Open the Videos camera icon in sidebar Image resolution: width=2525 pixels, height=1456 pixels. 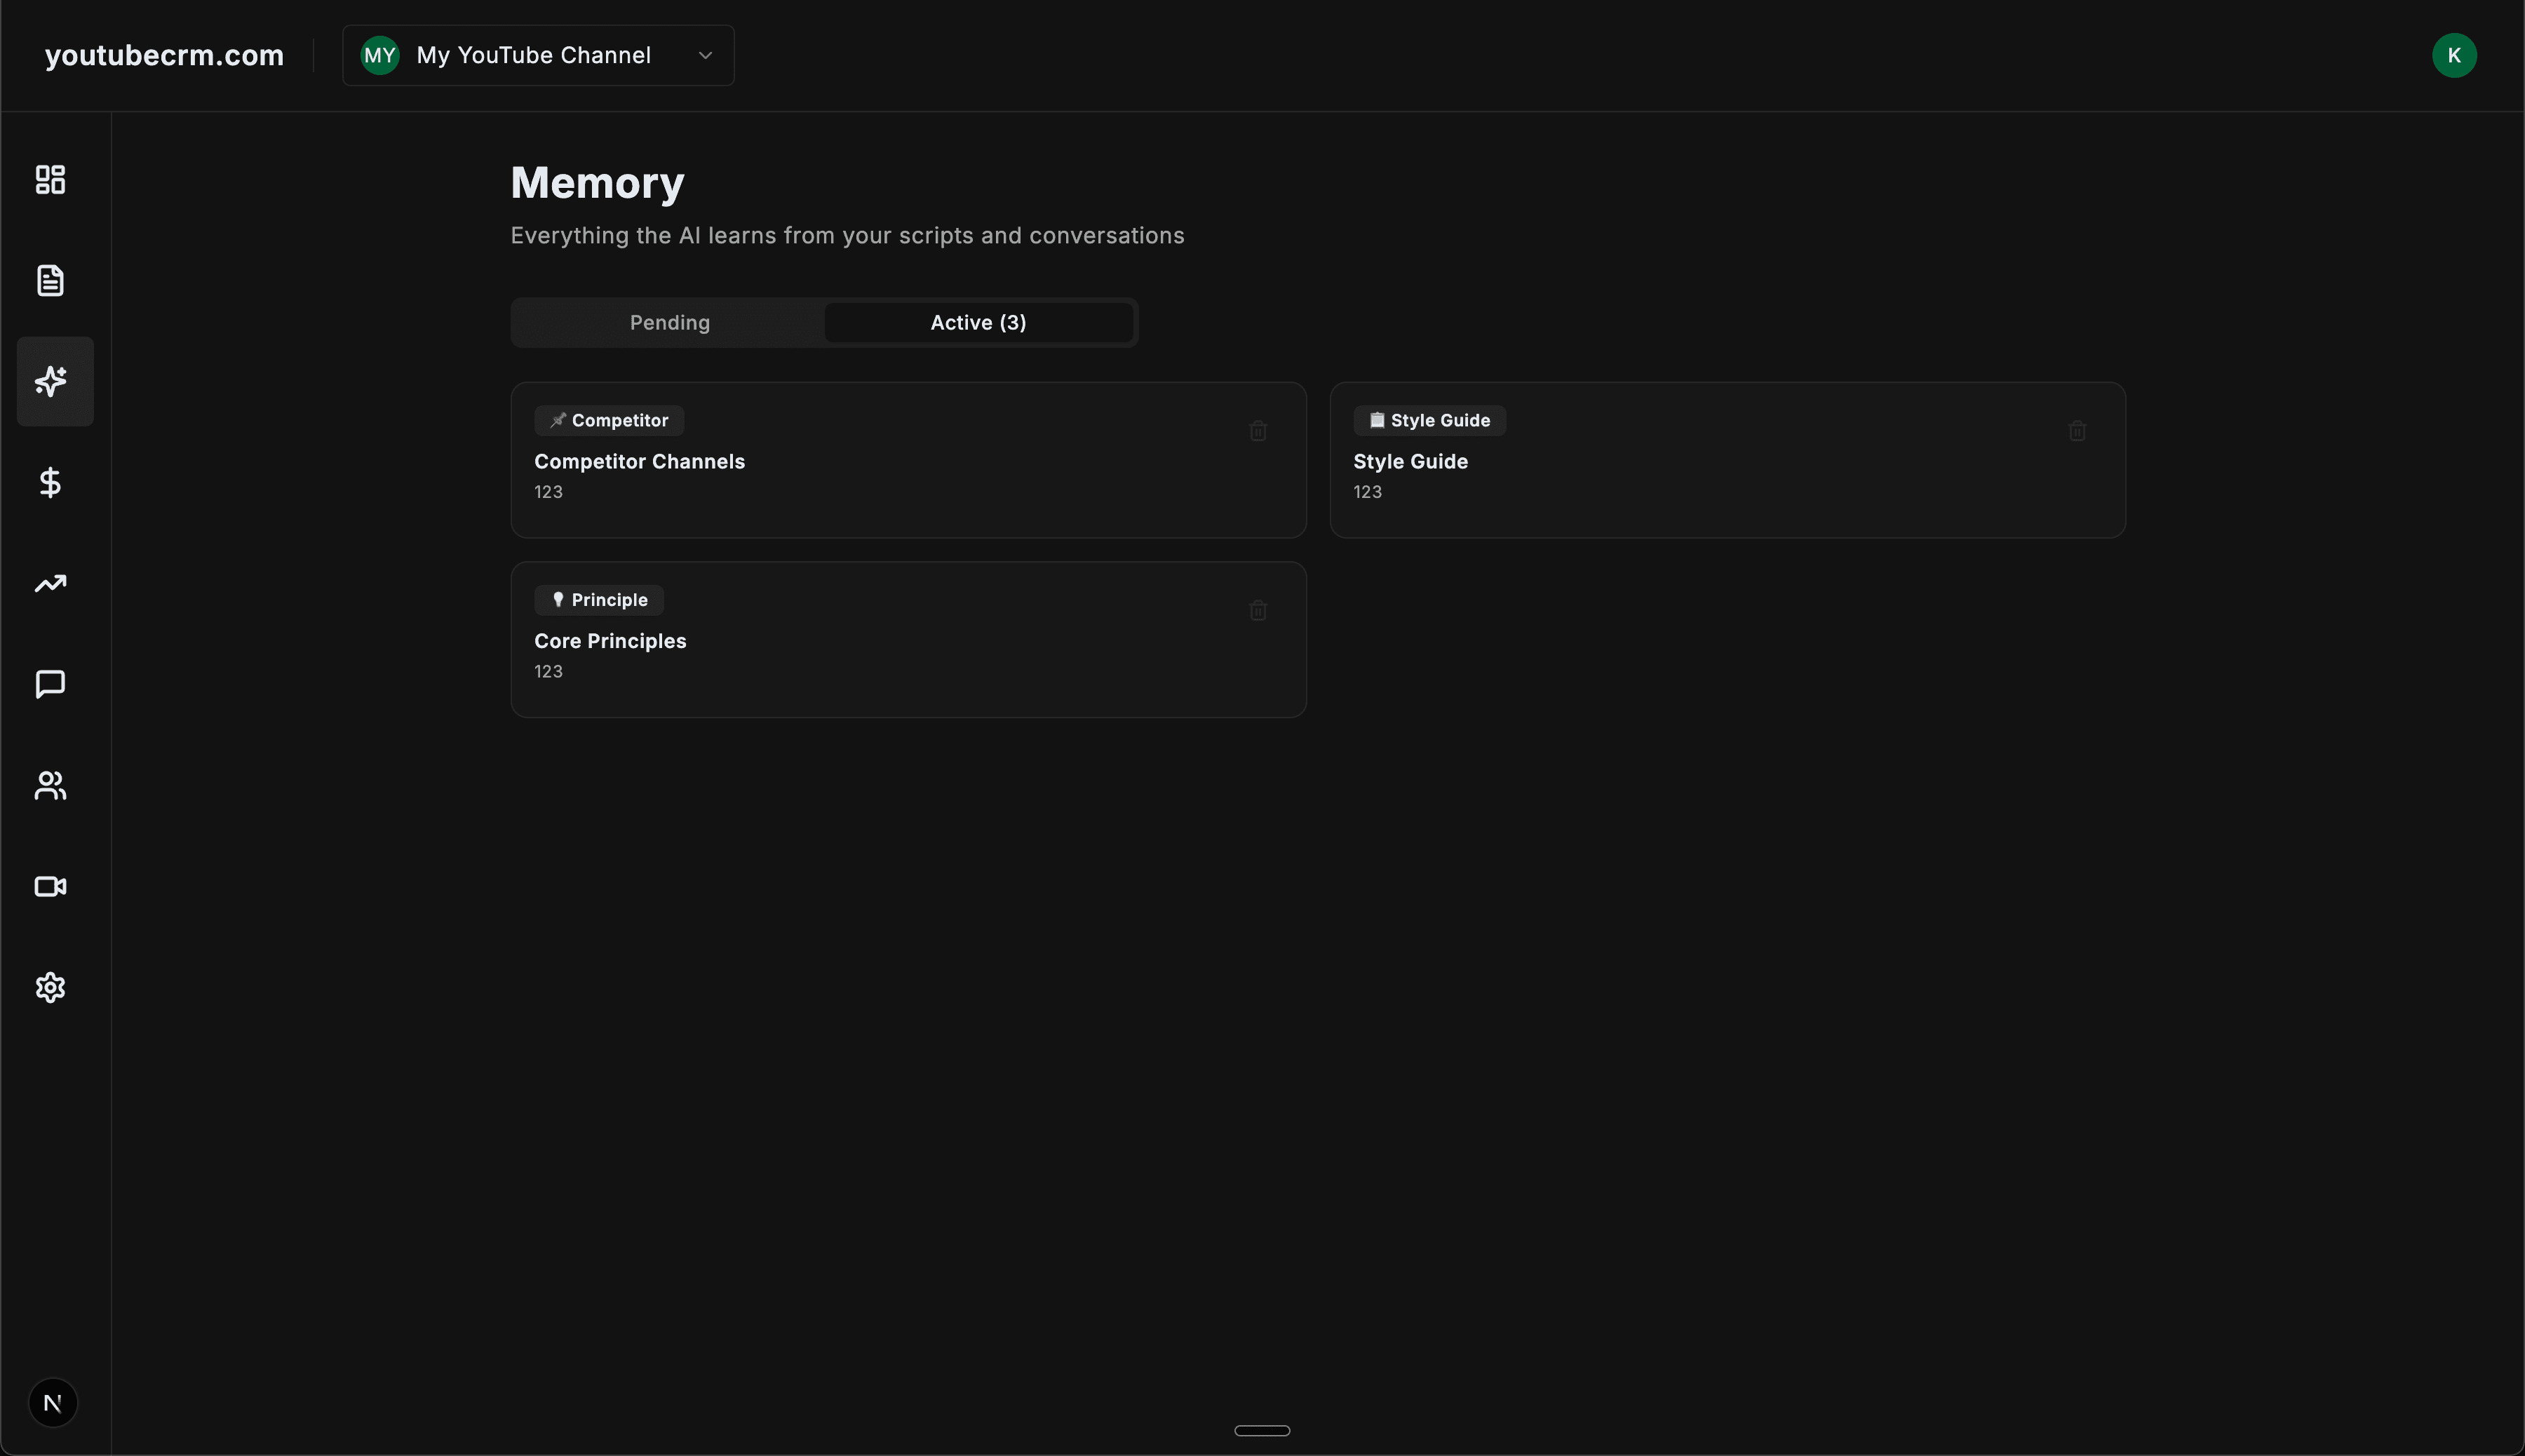tap(50, 887)
